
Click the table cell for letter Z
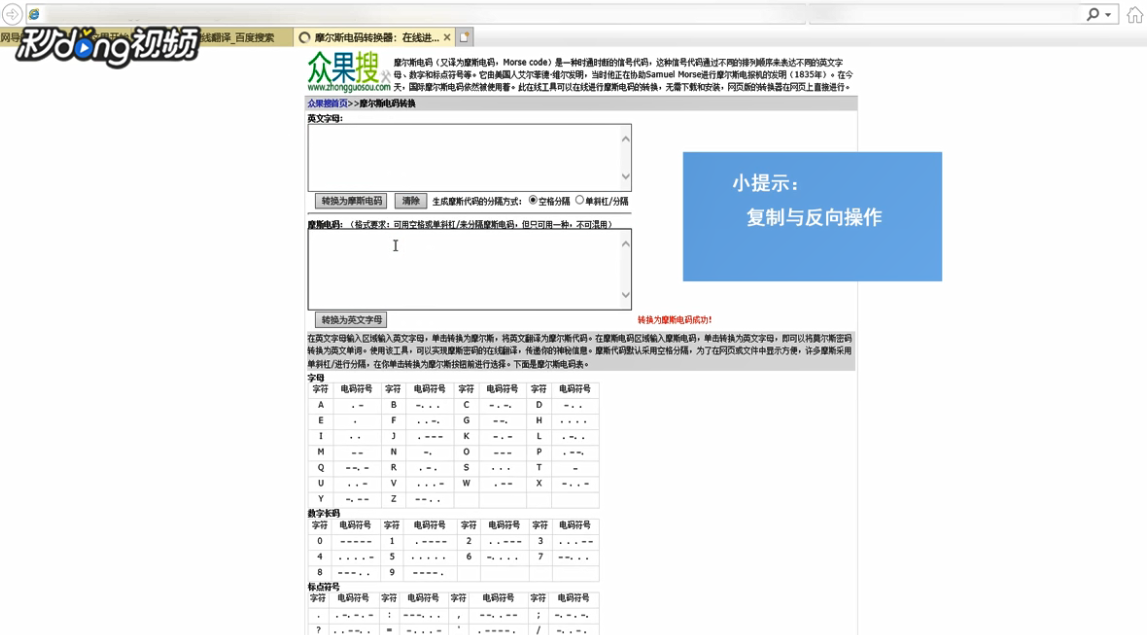393,499
